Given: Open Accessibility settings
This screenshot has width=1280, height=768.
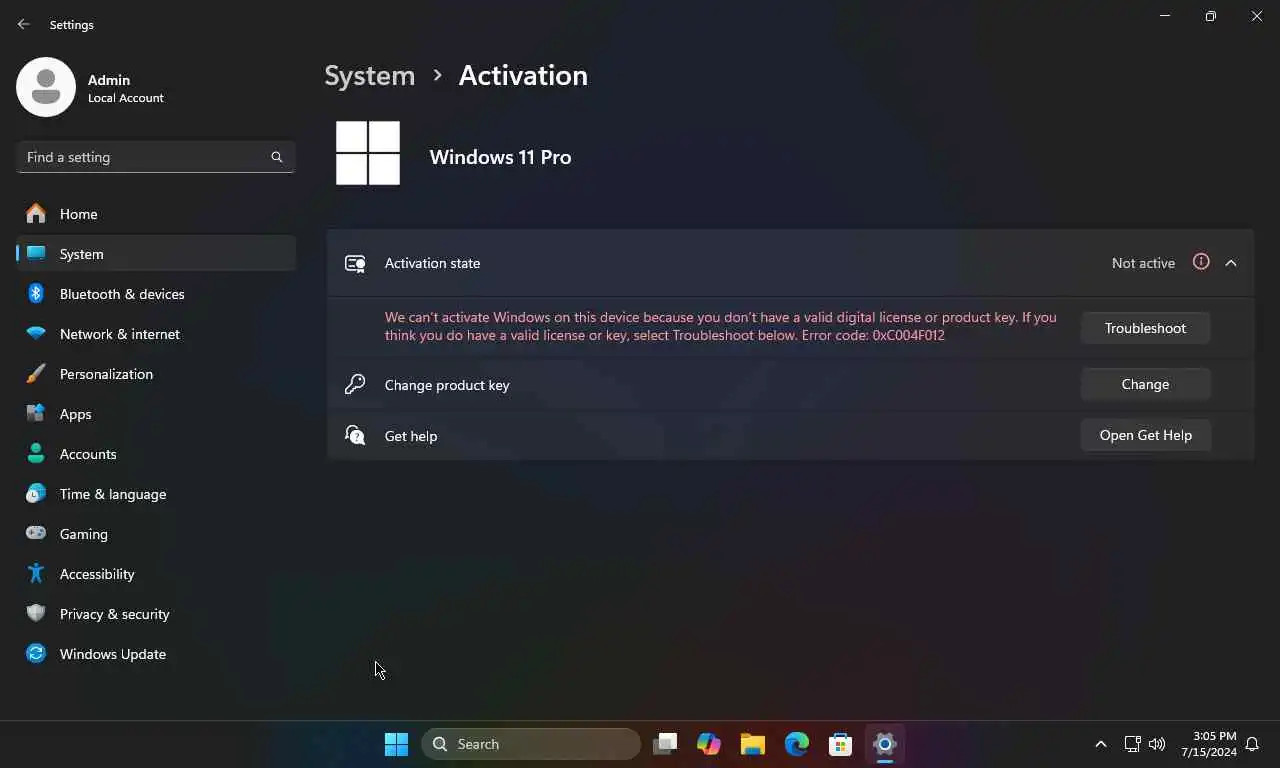Looking at the screenshot, I should 156,574.
